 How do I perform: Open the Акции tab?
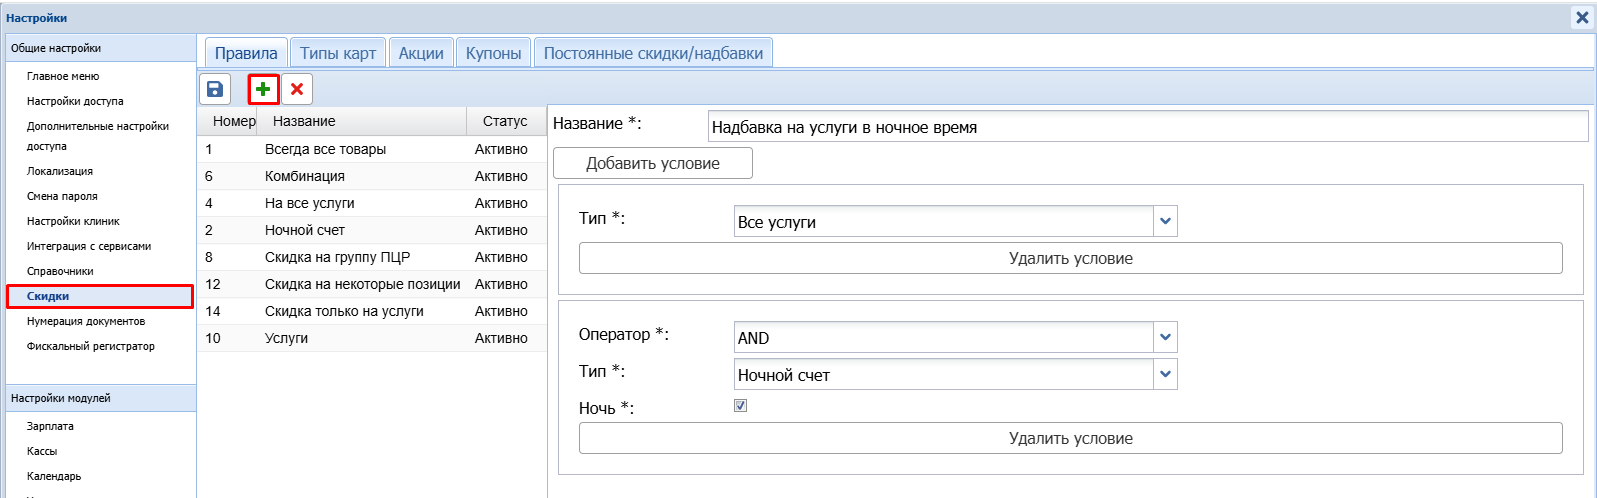pyautogui.click(x=421, y=53)
